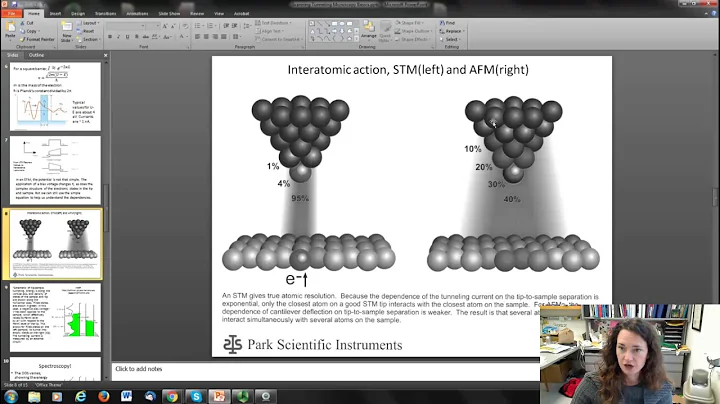Open the PowerPoint Help question mark icon

713,14
